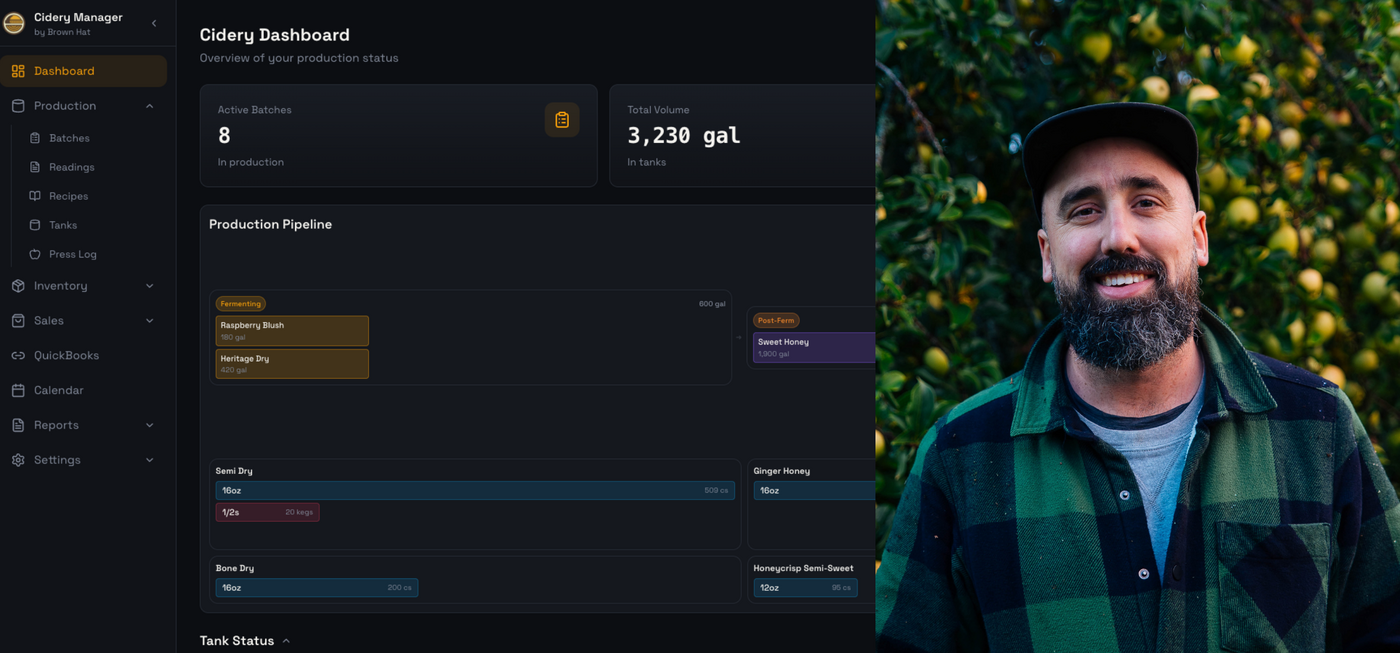
Task: Expand the Reports section chevron
Action: coord(150,426)
